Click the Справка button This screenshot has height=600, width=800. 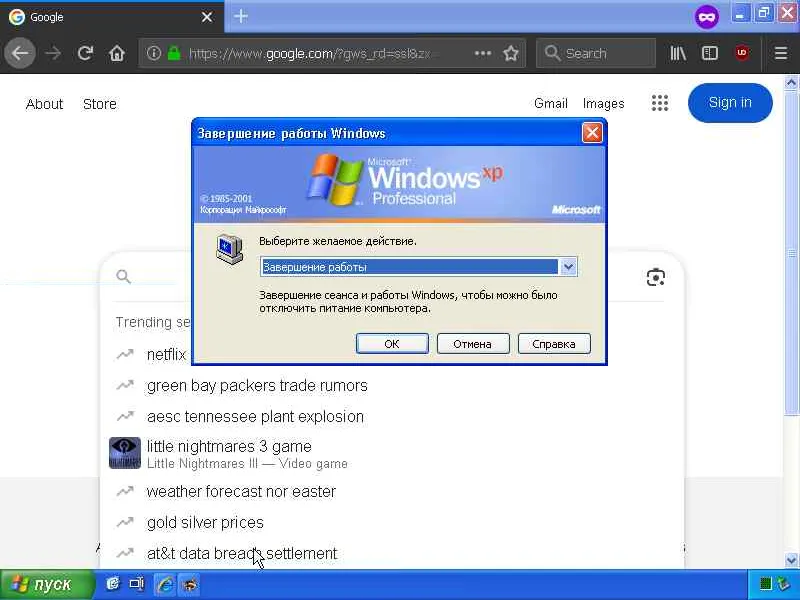click(554, 343)
